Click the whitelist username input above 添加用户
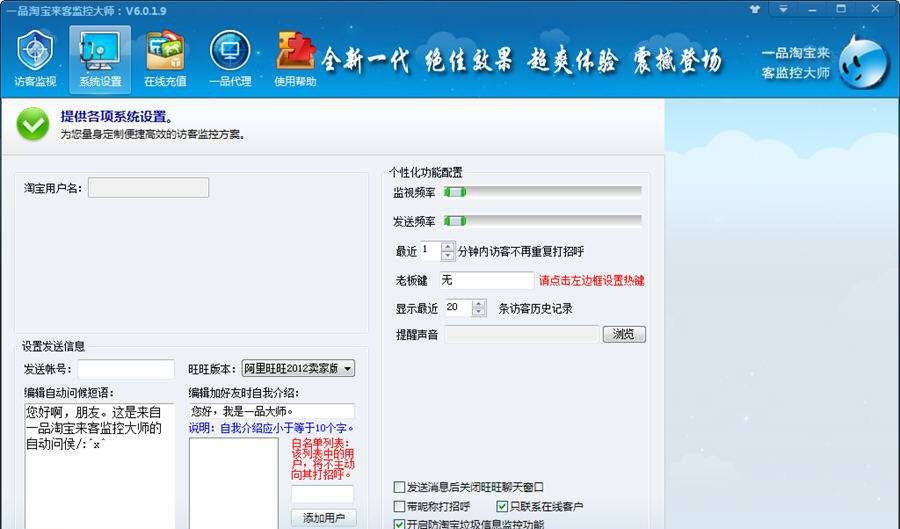Viewport: 900px width, 529px height. [323, 495]
